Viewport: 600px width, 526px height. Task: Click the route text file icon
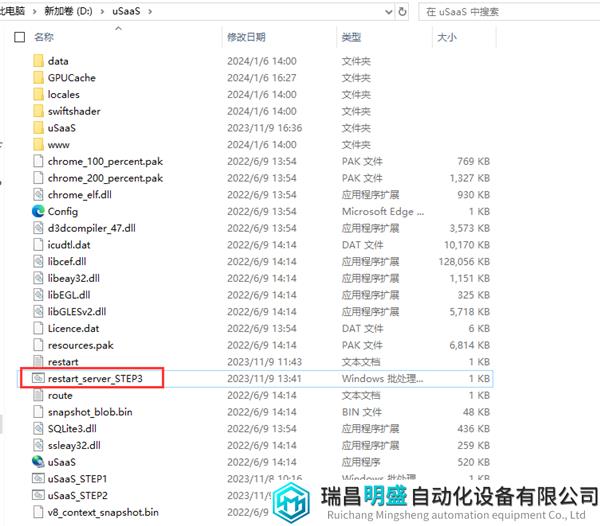pyautogui.click(x=38, y=396)
